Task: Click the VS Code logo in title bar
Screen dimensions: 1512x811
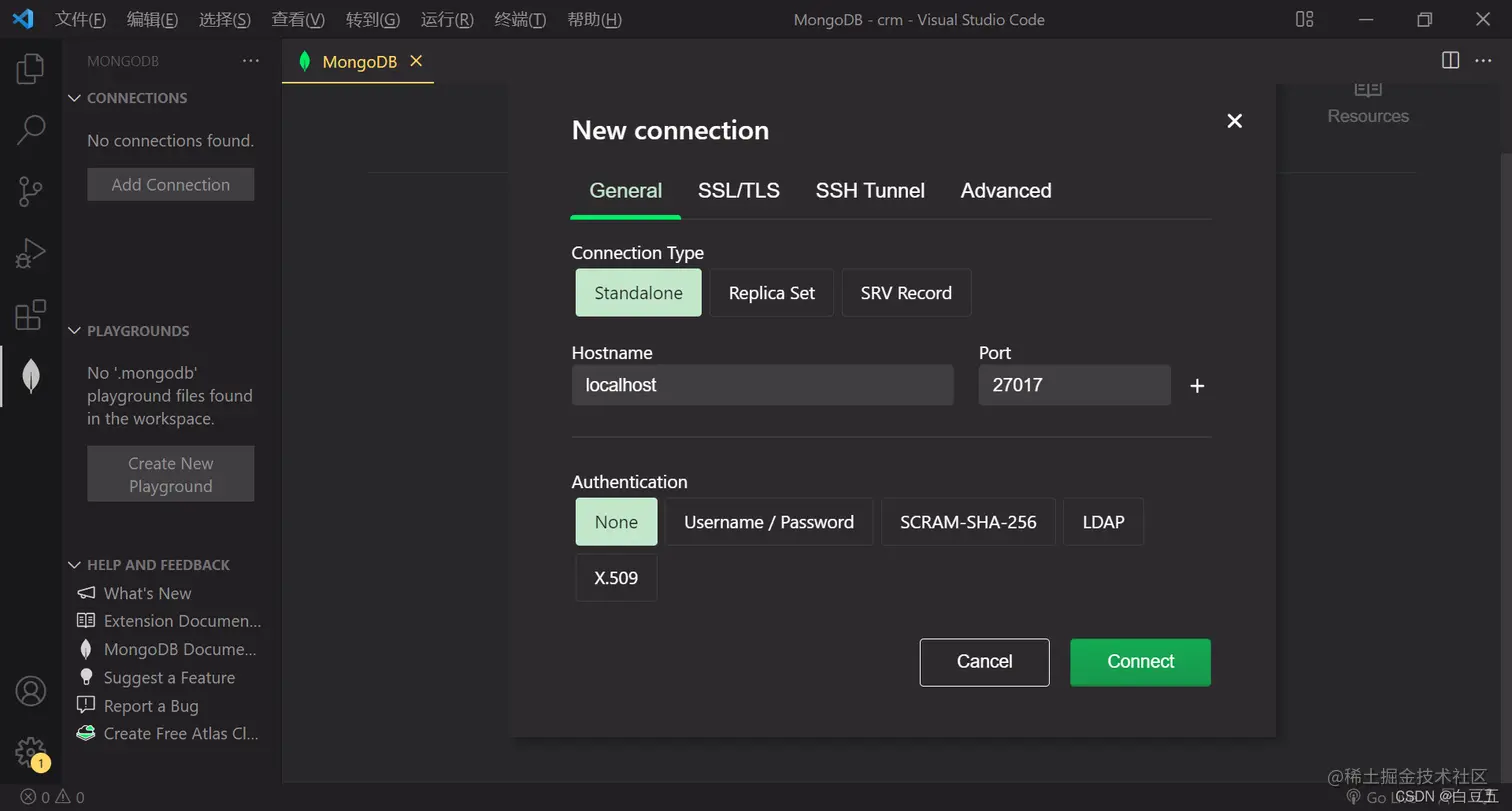Action: pyautogui.click(x=22, y=19)
